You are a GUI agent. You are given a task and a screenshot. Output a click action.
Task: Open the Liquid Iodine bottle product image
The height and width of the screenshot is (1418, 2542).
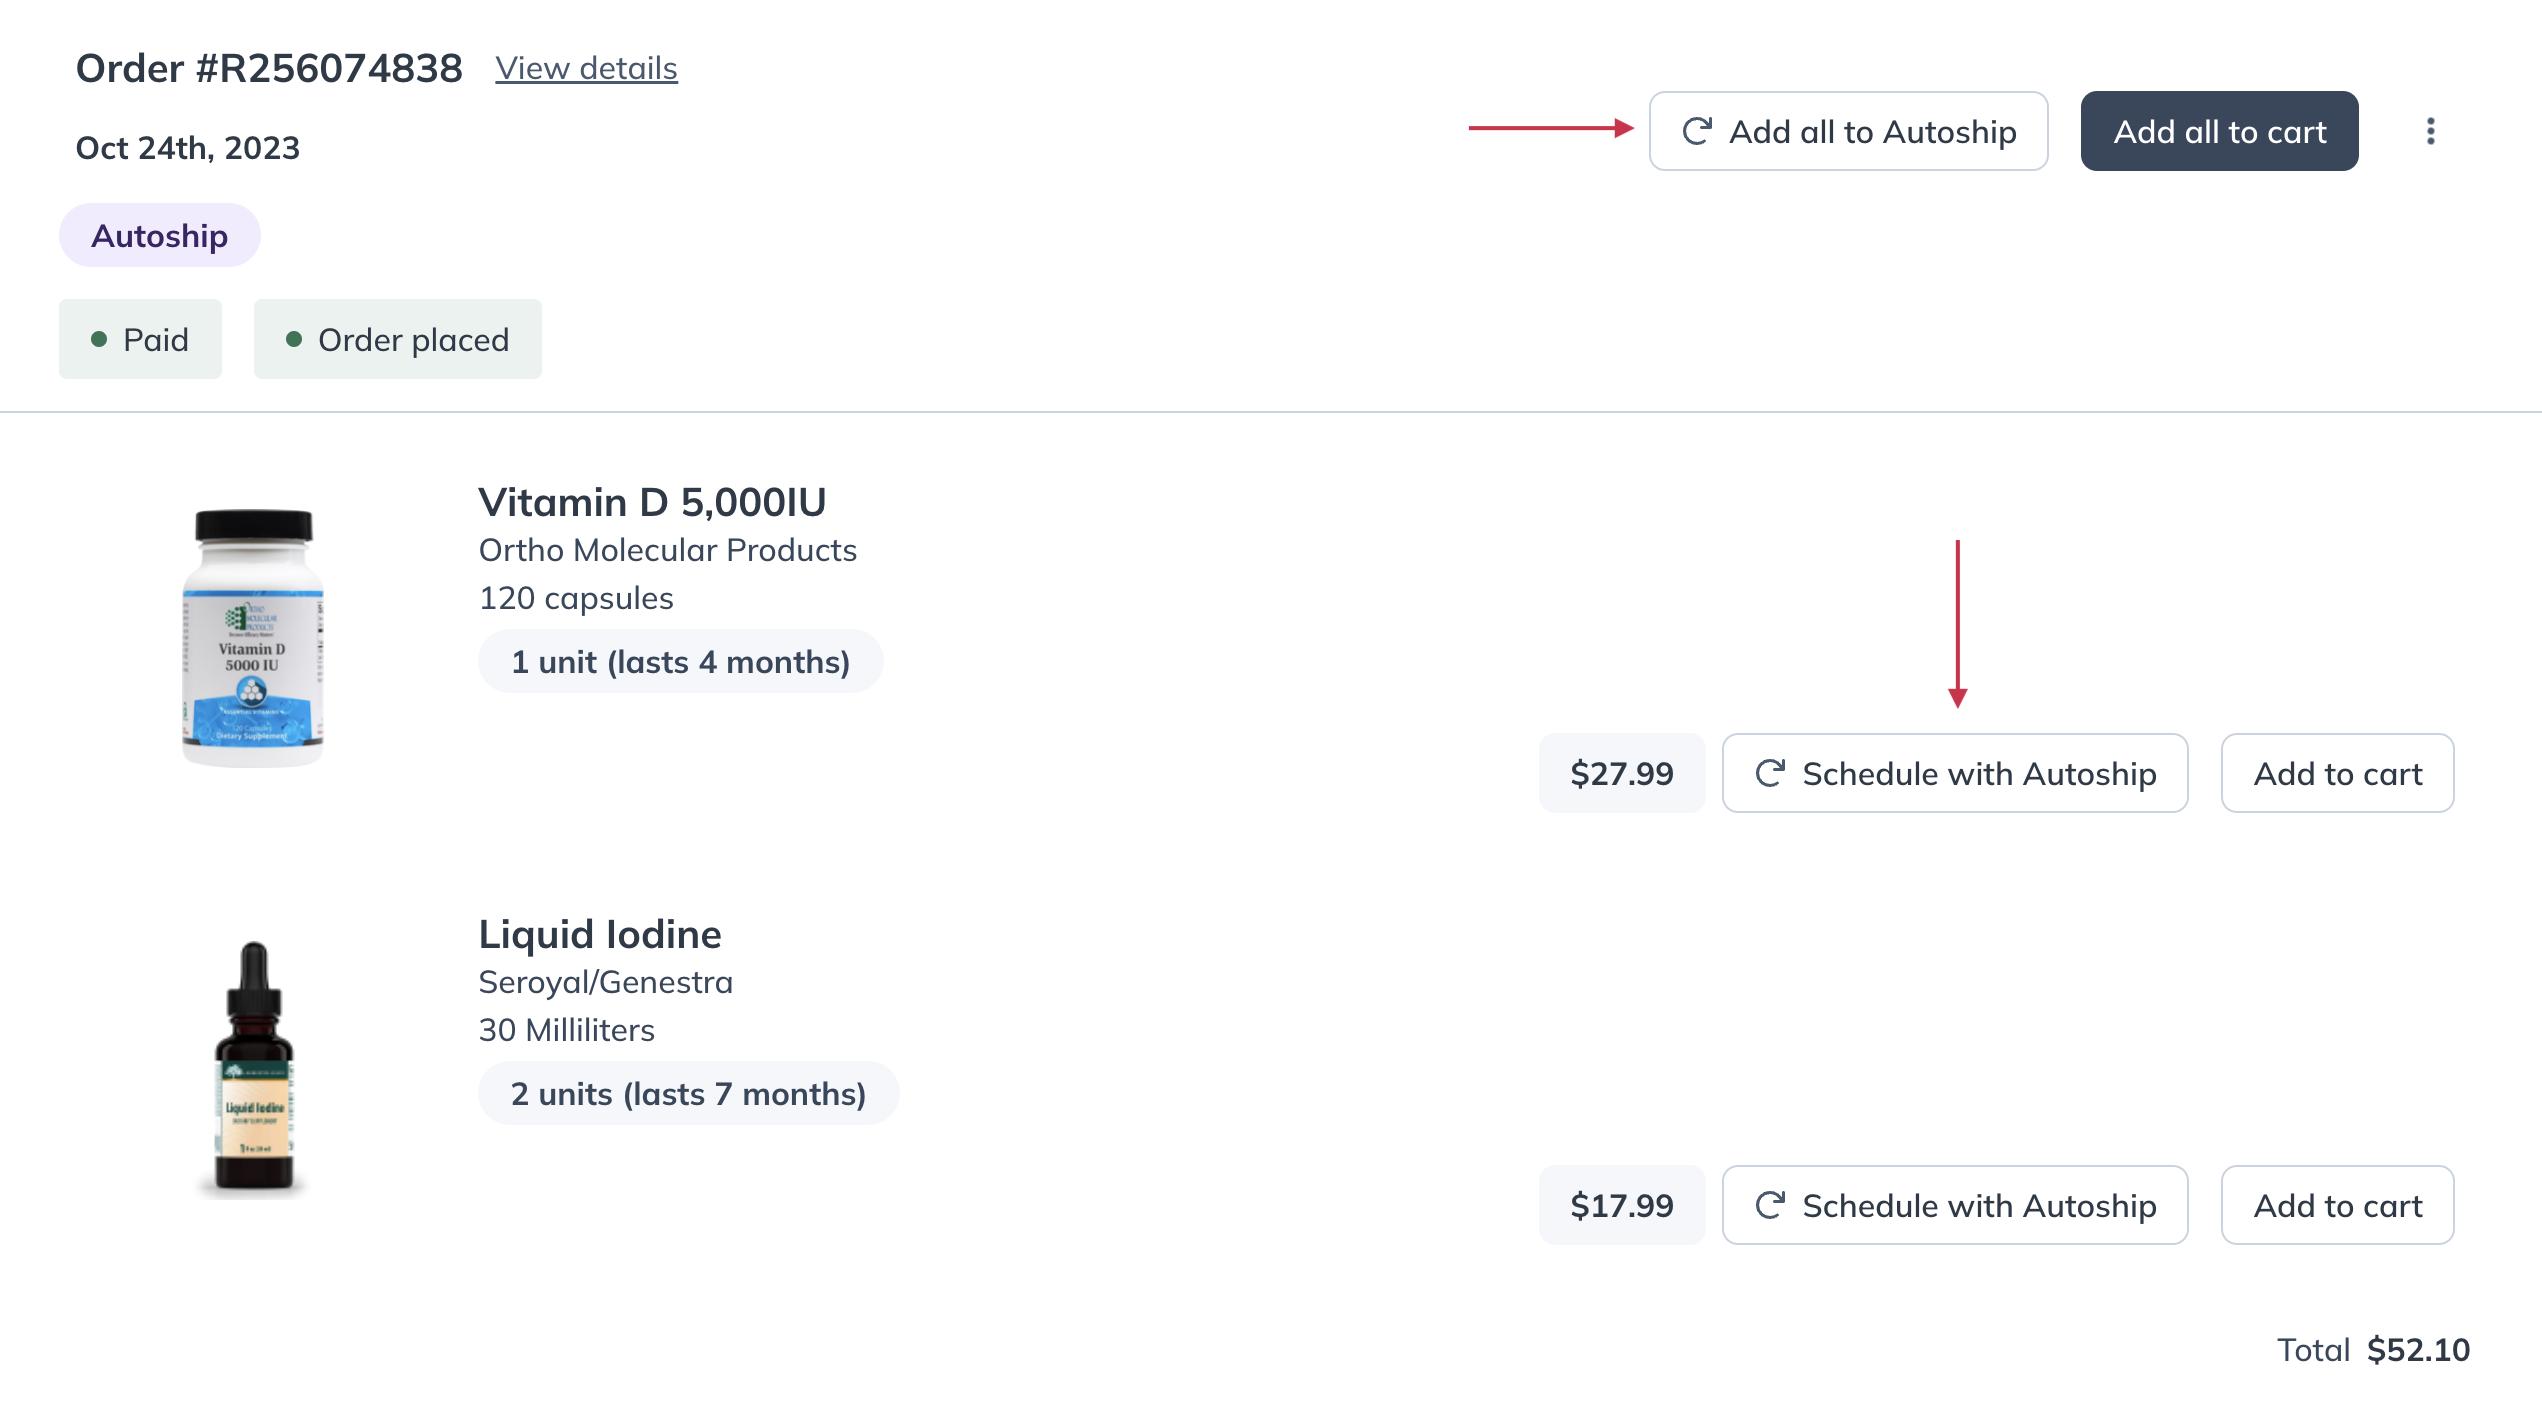pyautogui.click(x=254, y=1068)
